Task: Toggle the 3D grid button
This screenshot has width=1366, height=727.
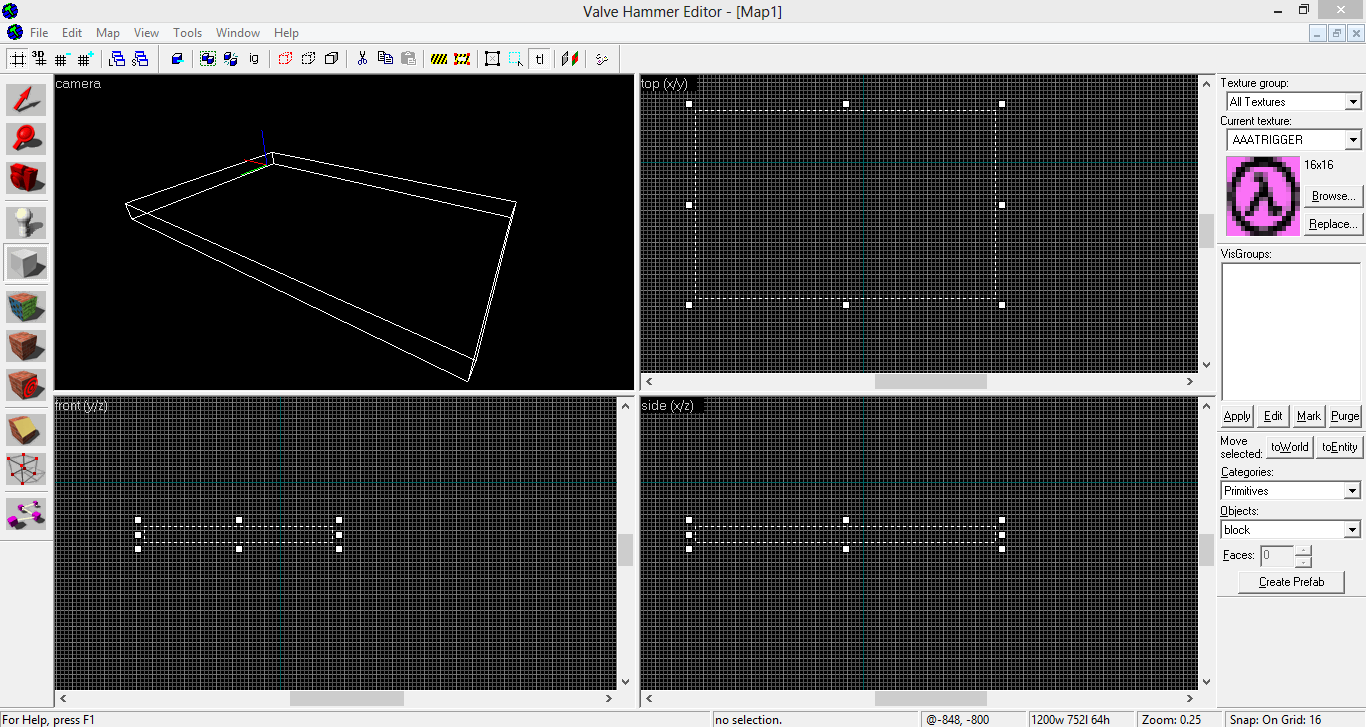Action: [39, 59]
